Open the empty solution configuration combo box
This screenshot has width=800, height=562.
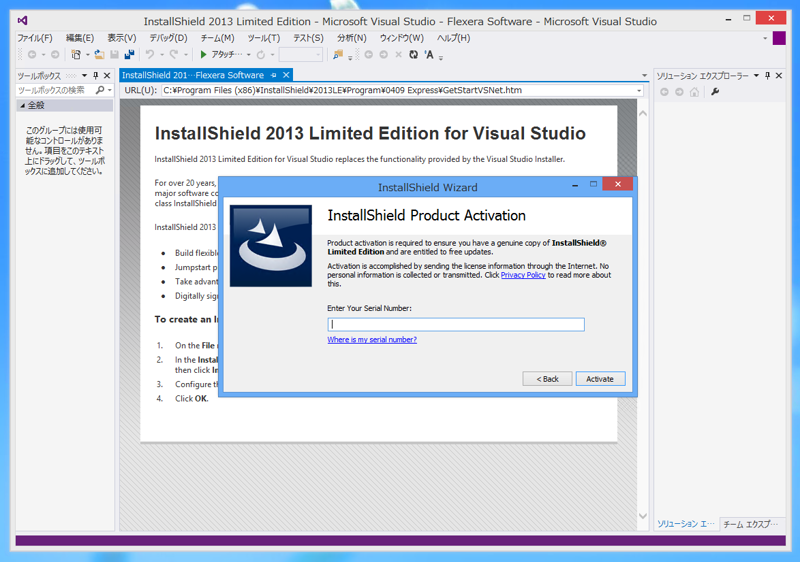[x=301, y=55]
